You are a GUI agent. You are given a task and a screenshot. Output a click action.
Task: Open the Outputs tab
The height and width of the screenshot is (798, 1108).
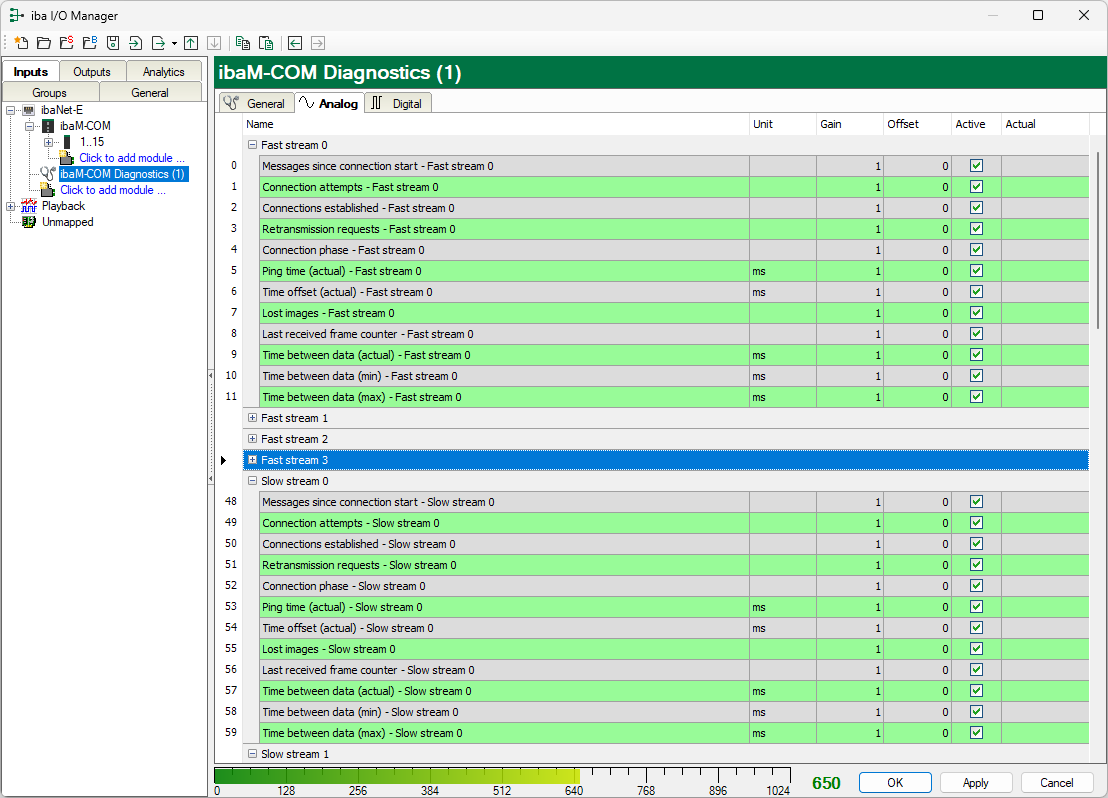[92, 72]
